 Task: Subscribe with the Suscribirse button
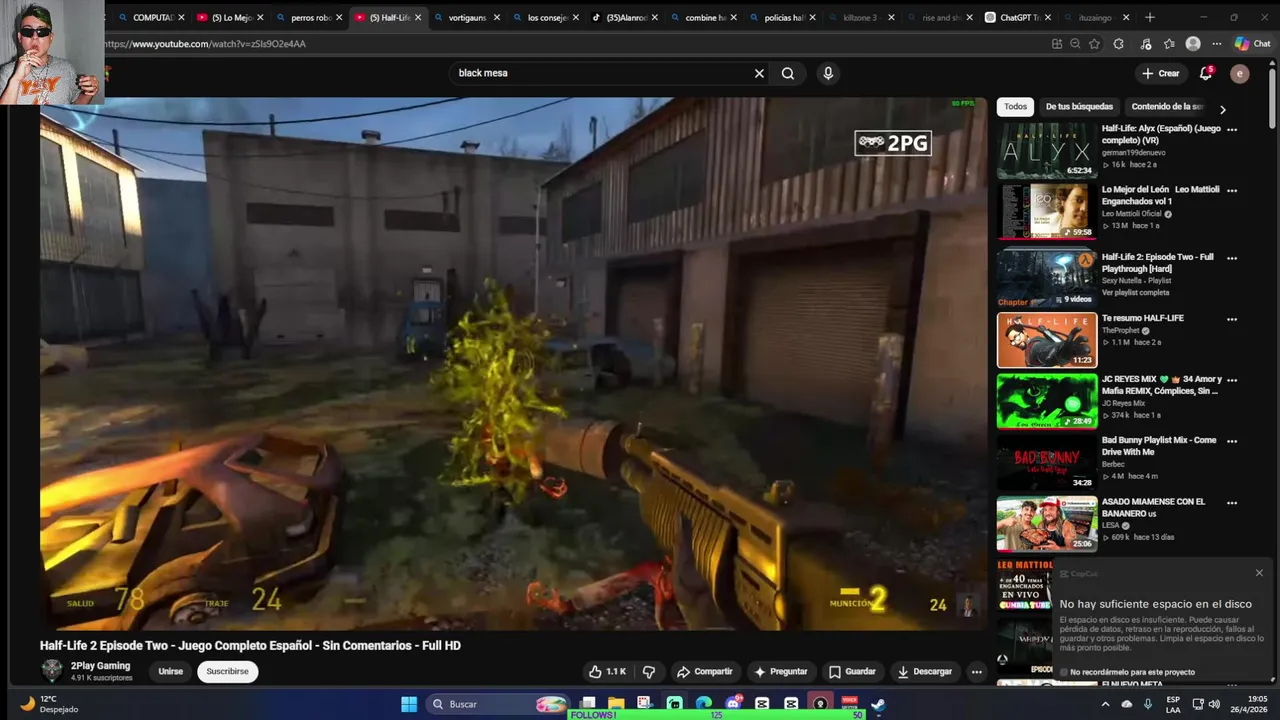click(x=228, y=671)
